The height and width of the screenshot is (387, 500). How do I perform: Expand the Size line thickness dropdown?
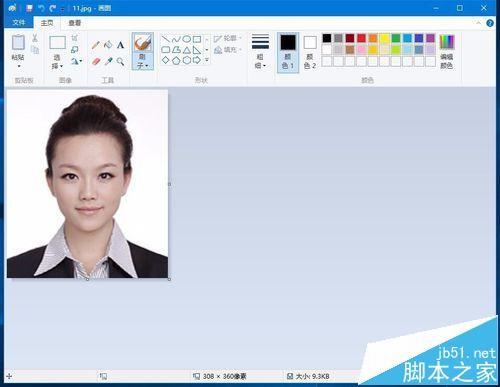(x=260, y=51)
